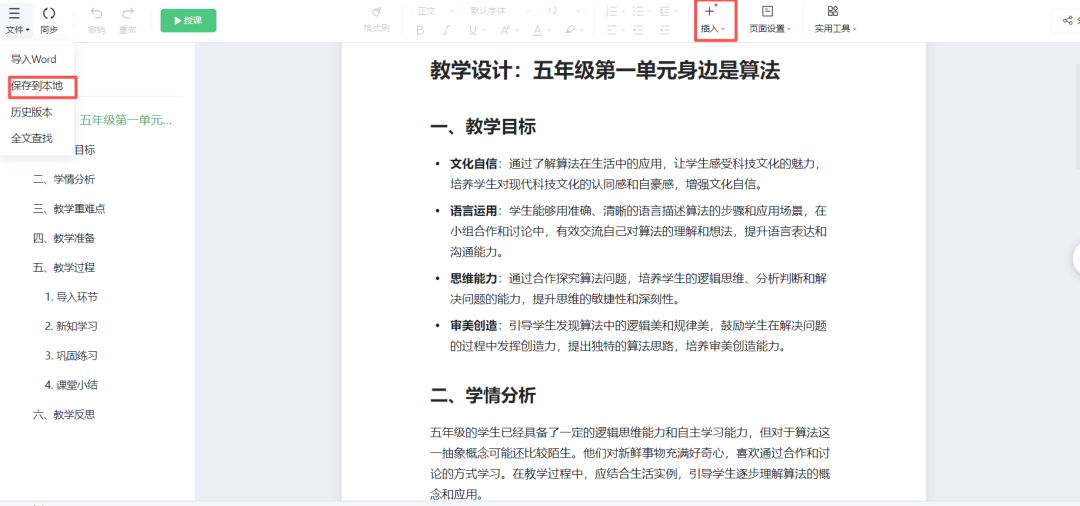Click the document title 教学设计：五年级第一单元身边是算法

(x=605, y=70)
